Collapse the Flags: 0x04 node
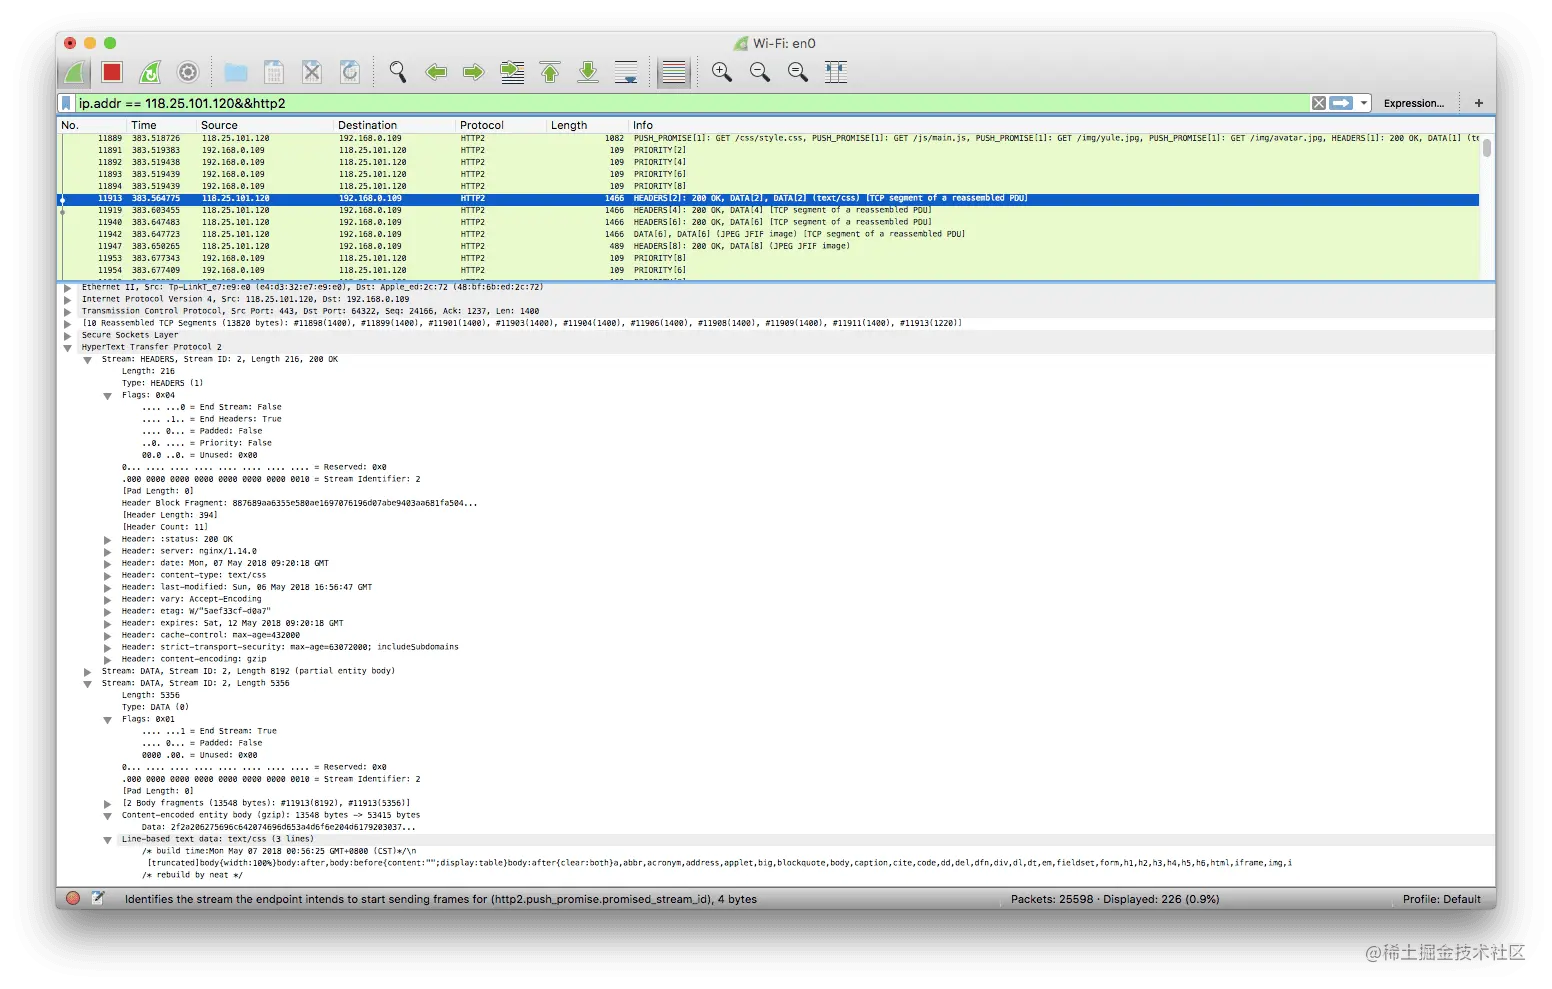 108,396
